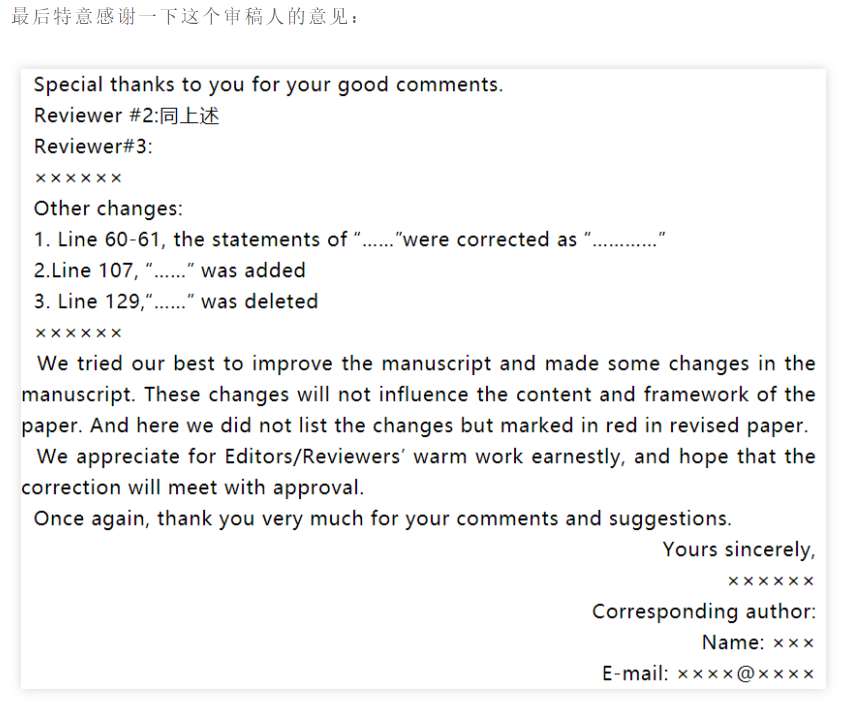842x702 pixels.
Task: Click the 'Line 107' was added item
Action: (x=170, y=270)
